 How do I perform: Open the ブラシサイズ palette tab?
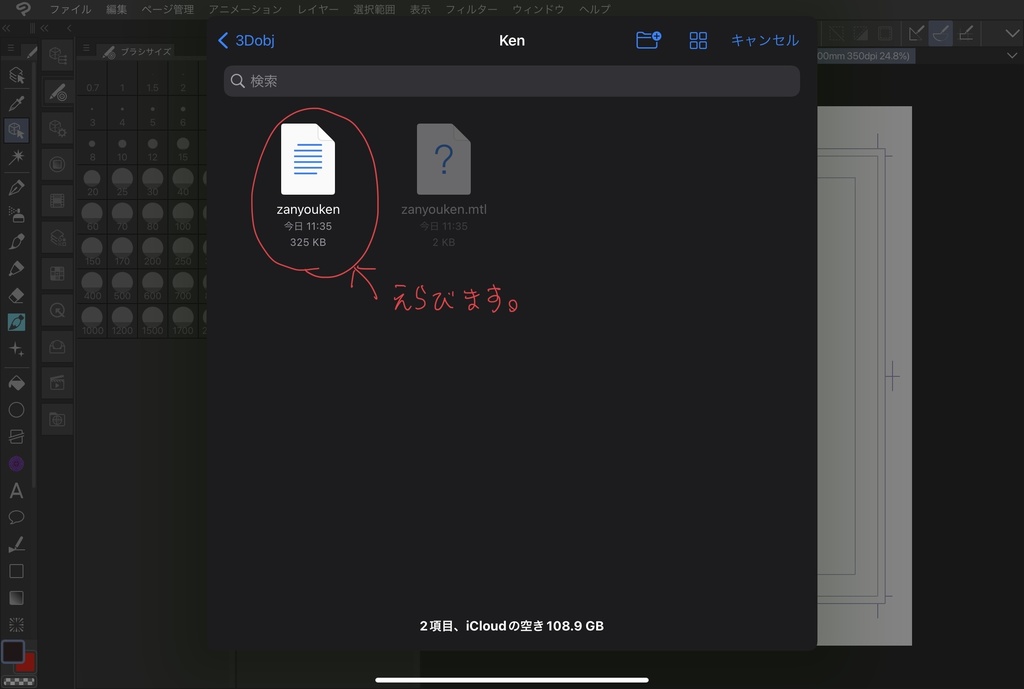[x=138, y=51]
